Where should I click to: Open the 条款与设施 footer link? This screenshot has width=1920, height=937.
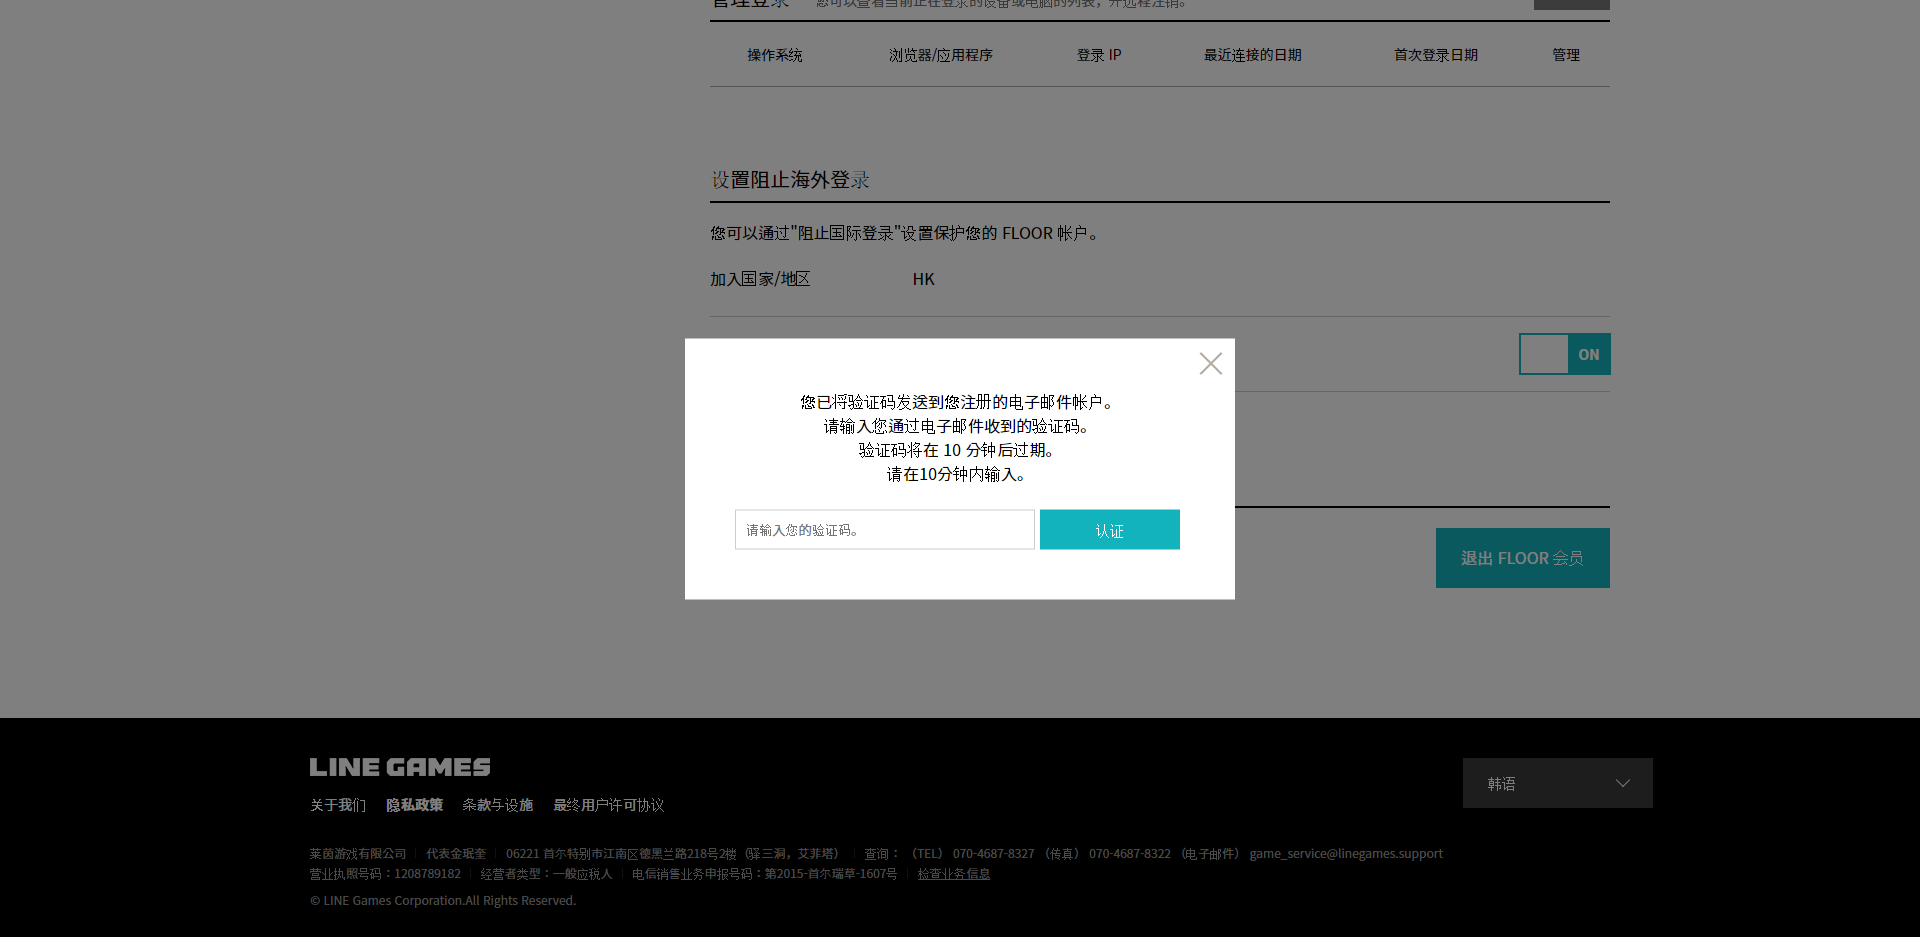tap(498, 805)
